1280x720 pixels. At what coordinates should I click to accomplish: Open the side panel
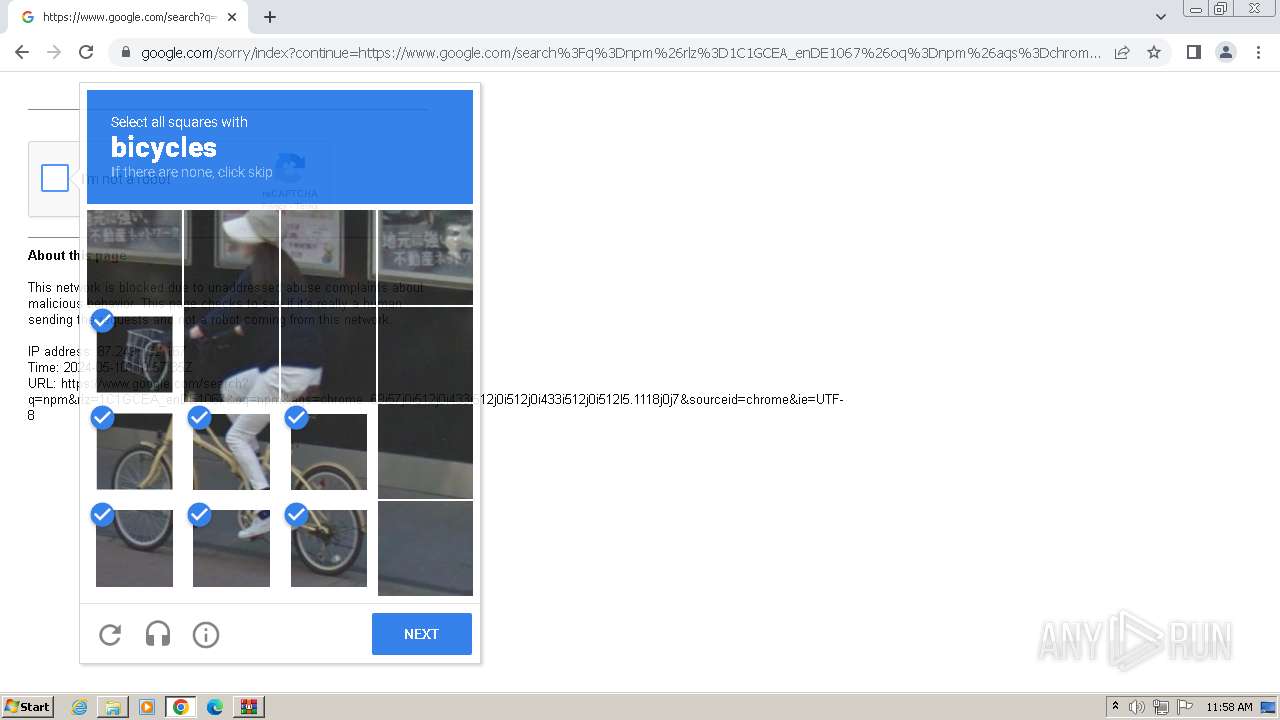[x=1193, y=52]
